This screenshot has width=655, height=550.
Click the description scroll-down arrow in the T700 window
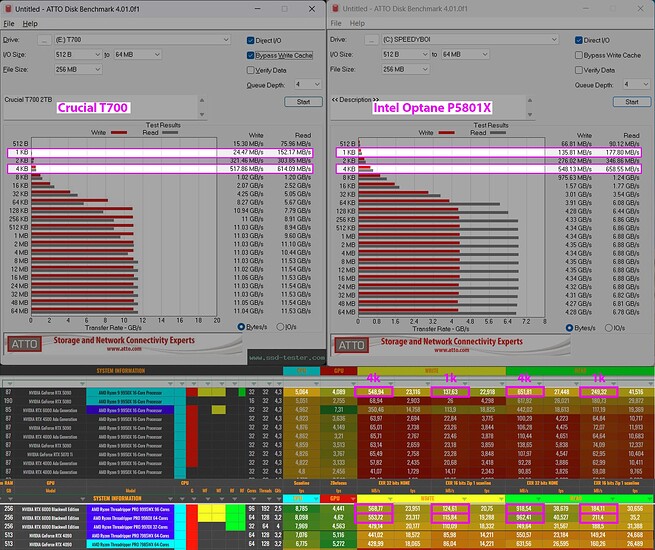point(202,114)
